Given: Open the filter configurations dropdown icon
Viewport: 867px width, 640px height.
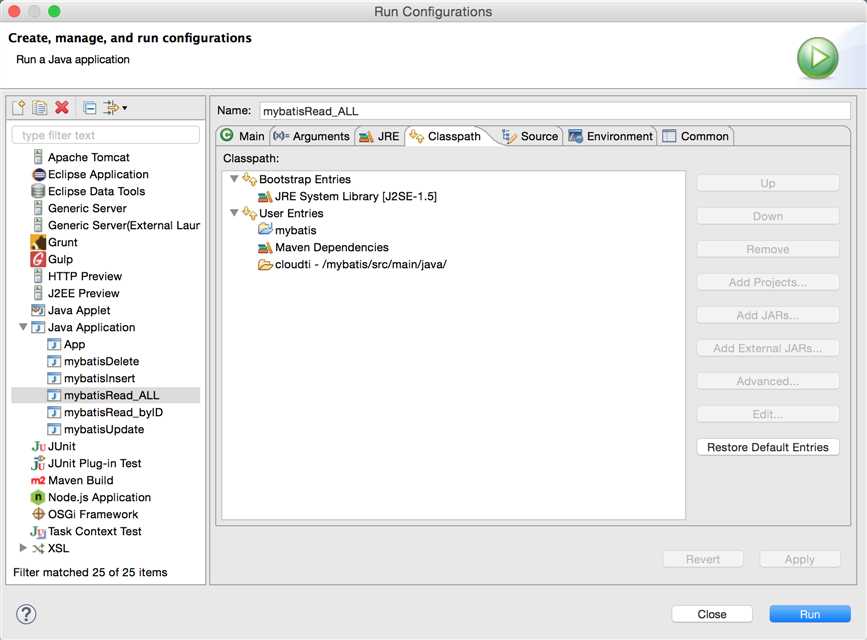Looking at the screenshot, I should [115, 107].
